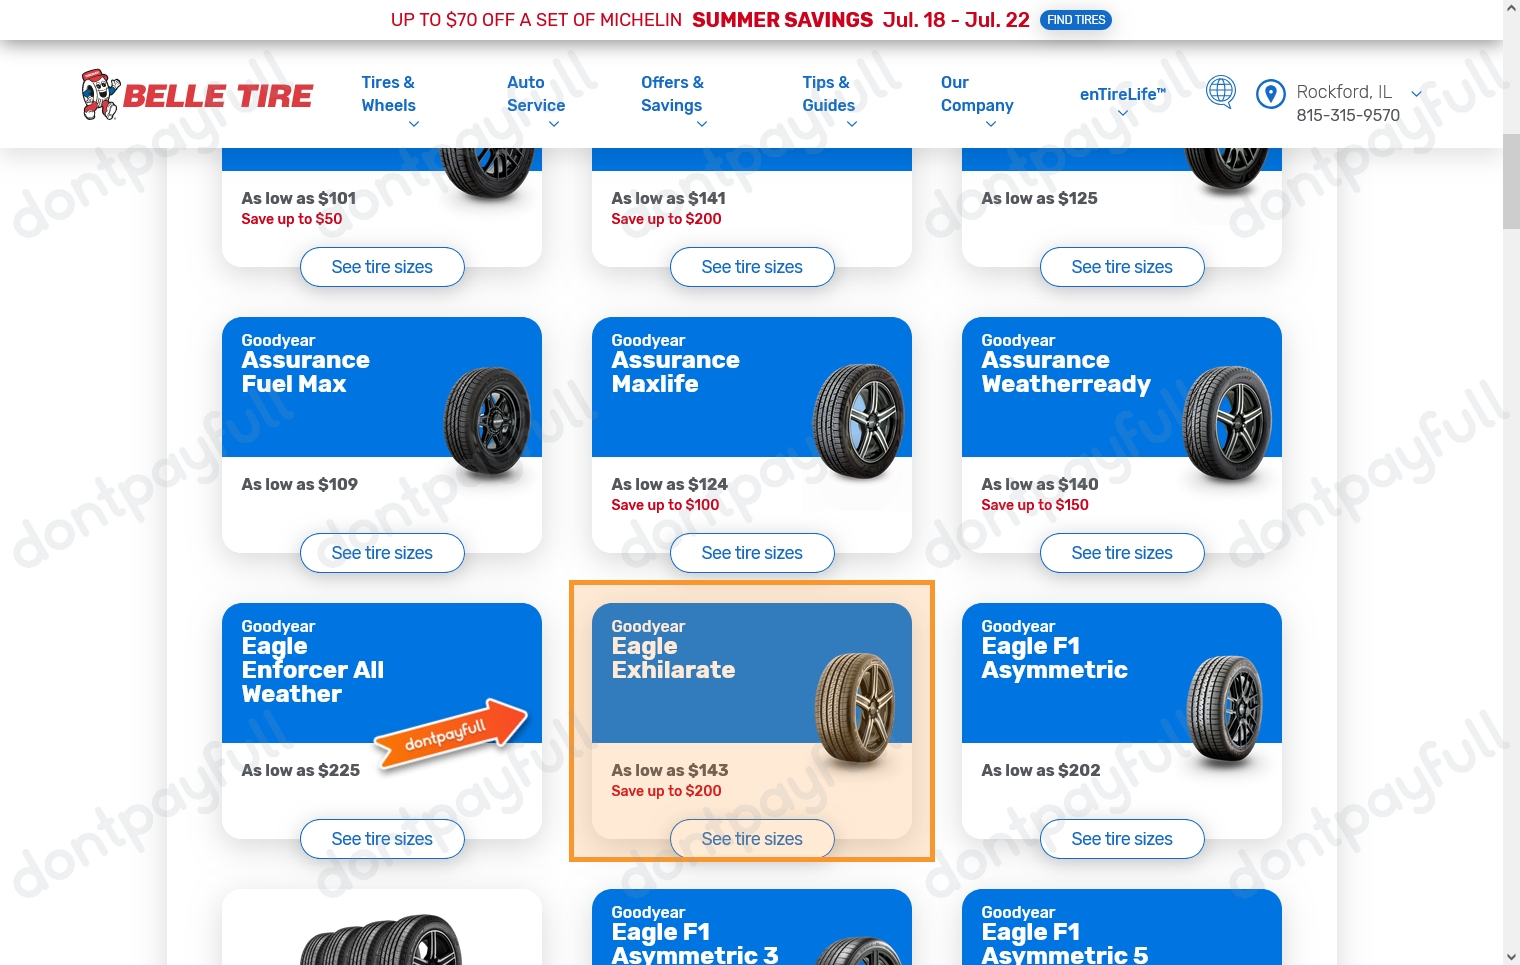The width and height of the screenshot is (1520, 965).
Task: See tire sizes for Eagle Enforcer All Weather
Action: coord(382,839)
